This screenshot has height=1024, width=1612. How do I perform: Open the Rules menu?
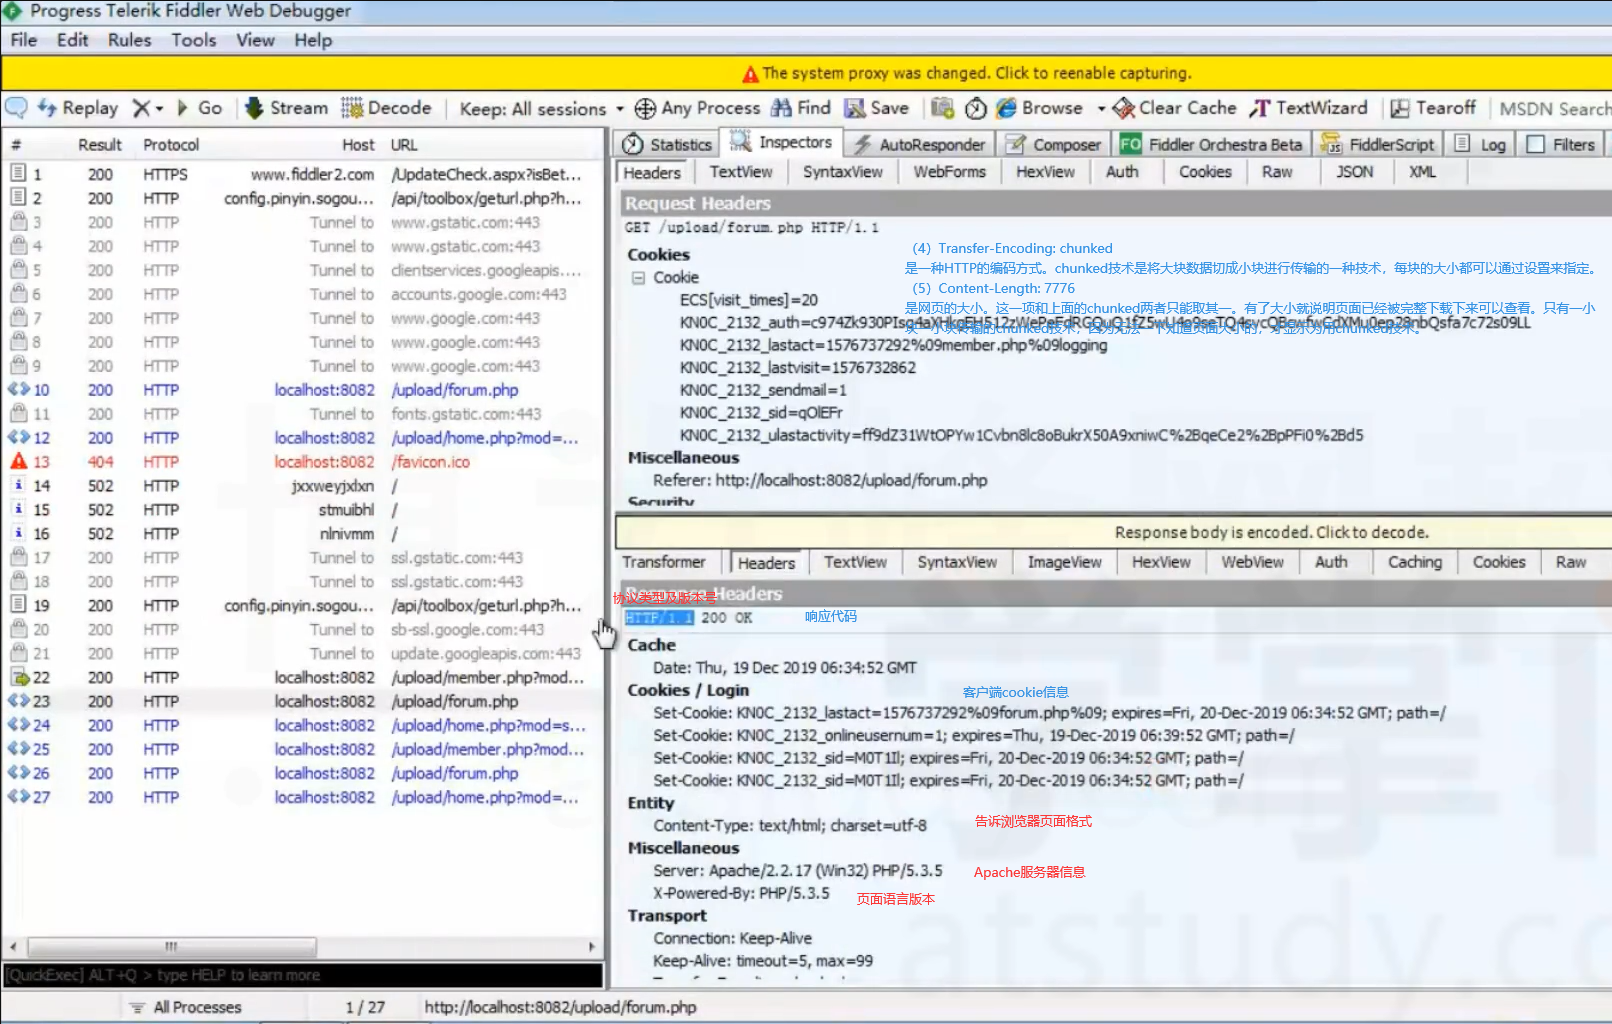[130, 40]
